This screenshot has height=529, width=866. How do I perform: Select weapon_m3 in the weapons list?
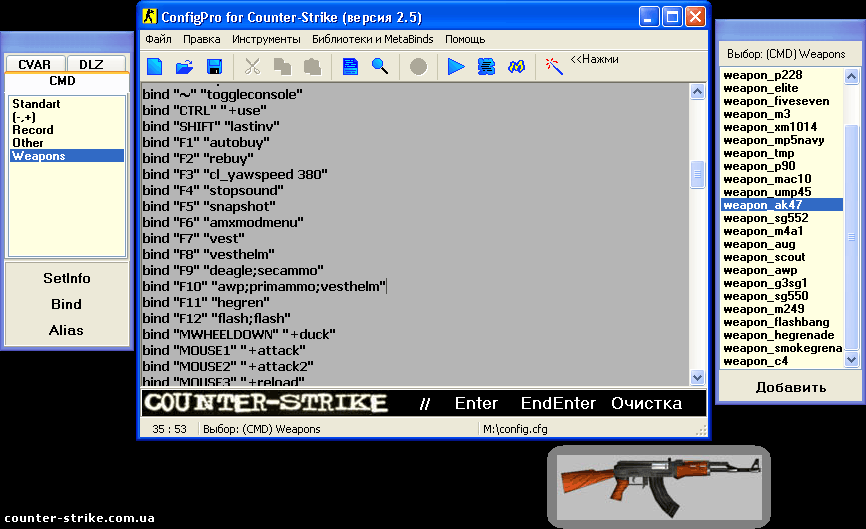[x=781, y=114]
